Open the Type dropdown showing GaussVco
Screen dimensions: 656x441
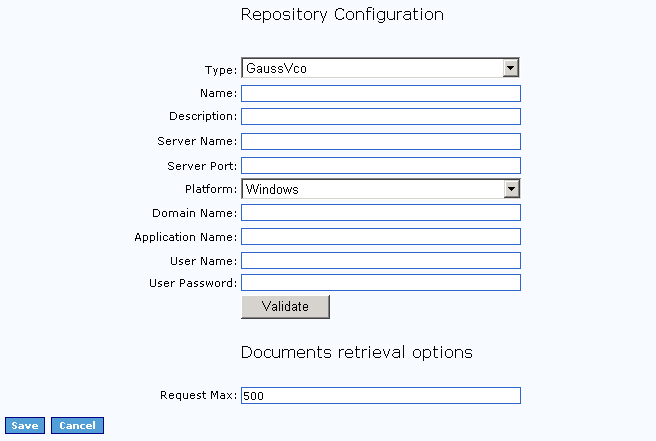(380, 68)
